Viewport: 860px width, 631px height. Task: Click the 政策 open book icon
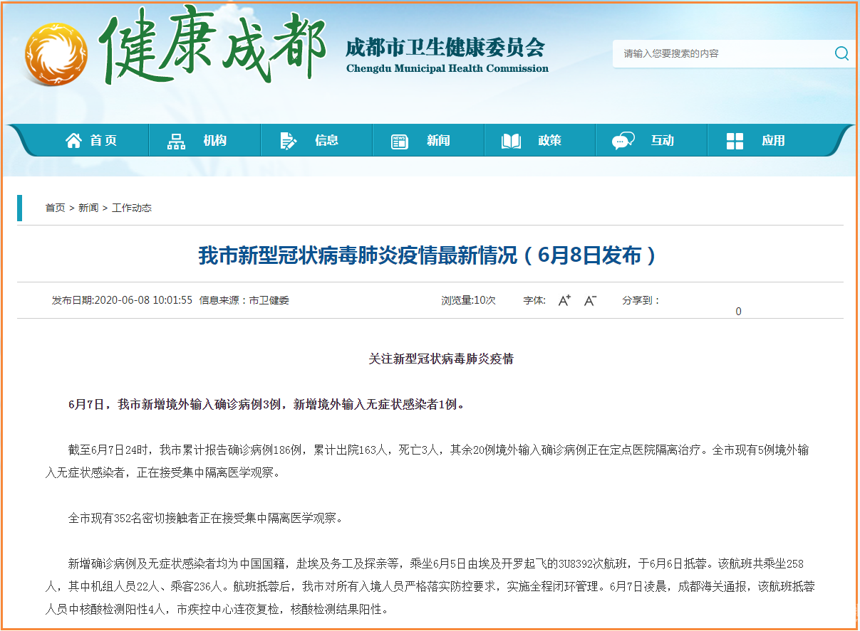511,141
